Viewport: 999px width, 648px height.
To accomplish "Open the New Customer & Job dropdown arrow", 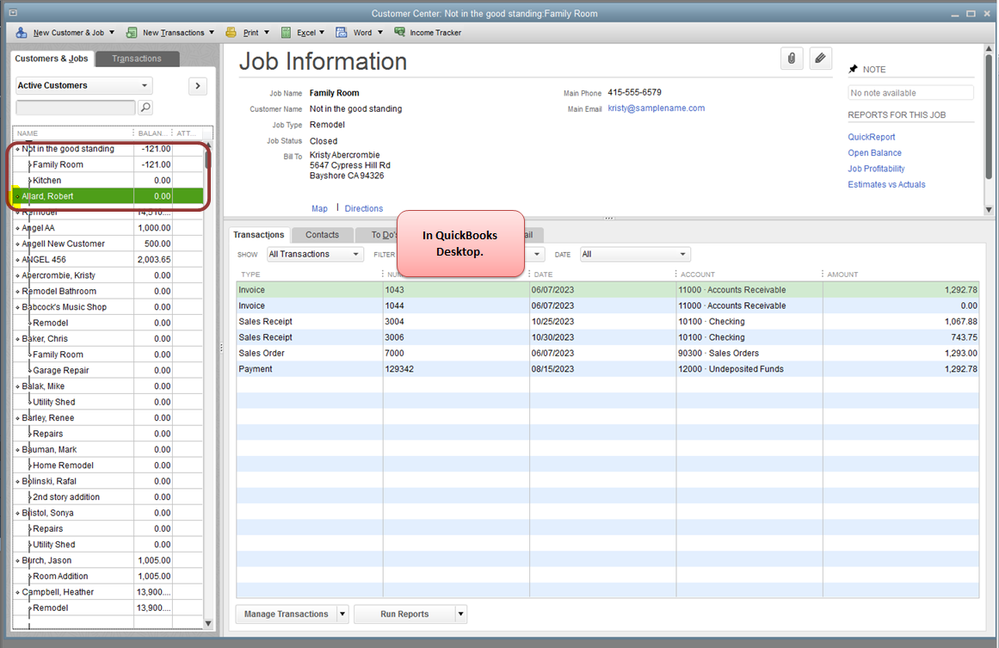I will (x=111, y=32).
